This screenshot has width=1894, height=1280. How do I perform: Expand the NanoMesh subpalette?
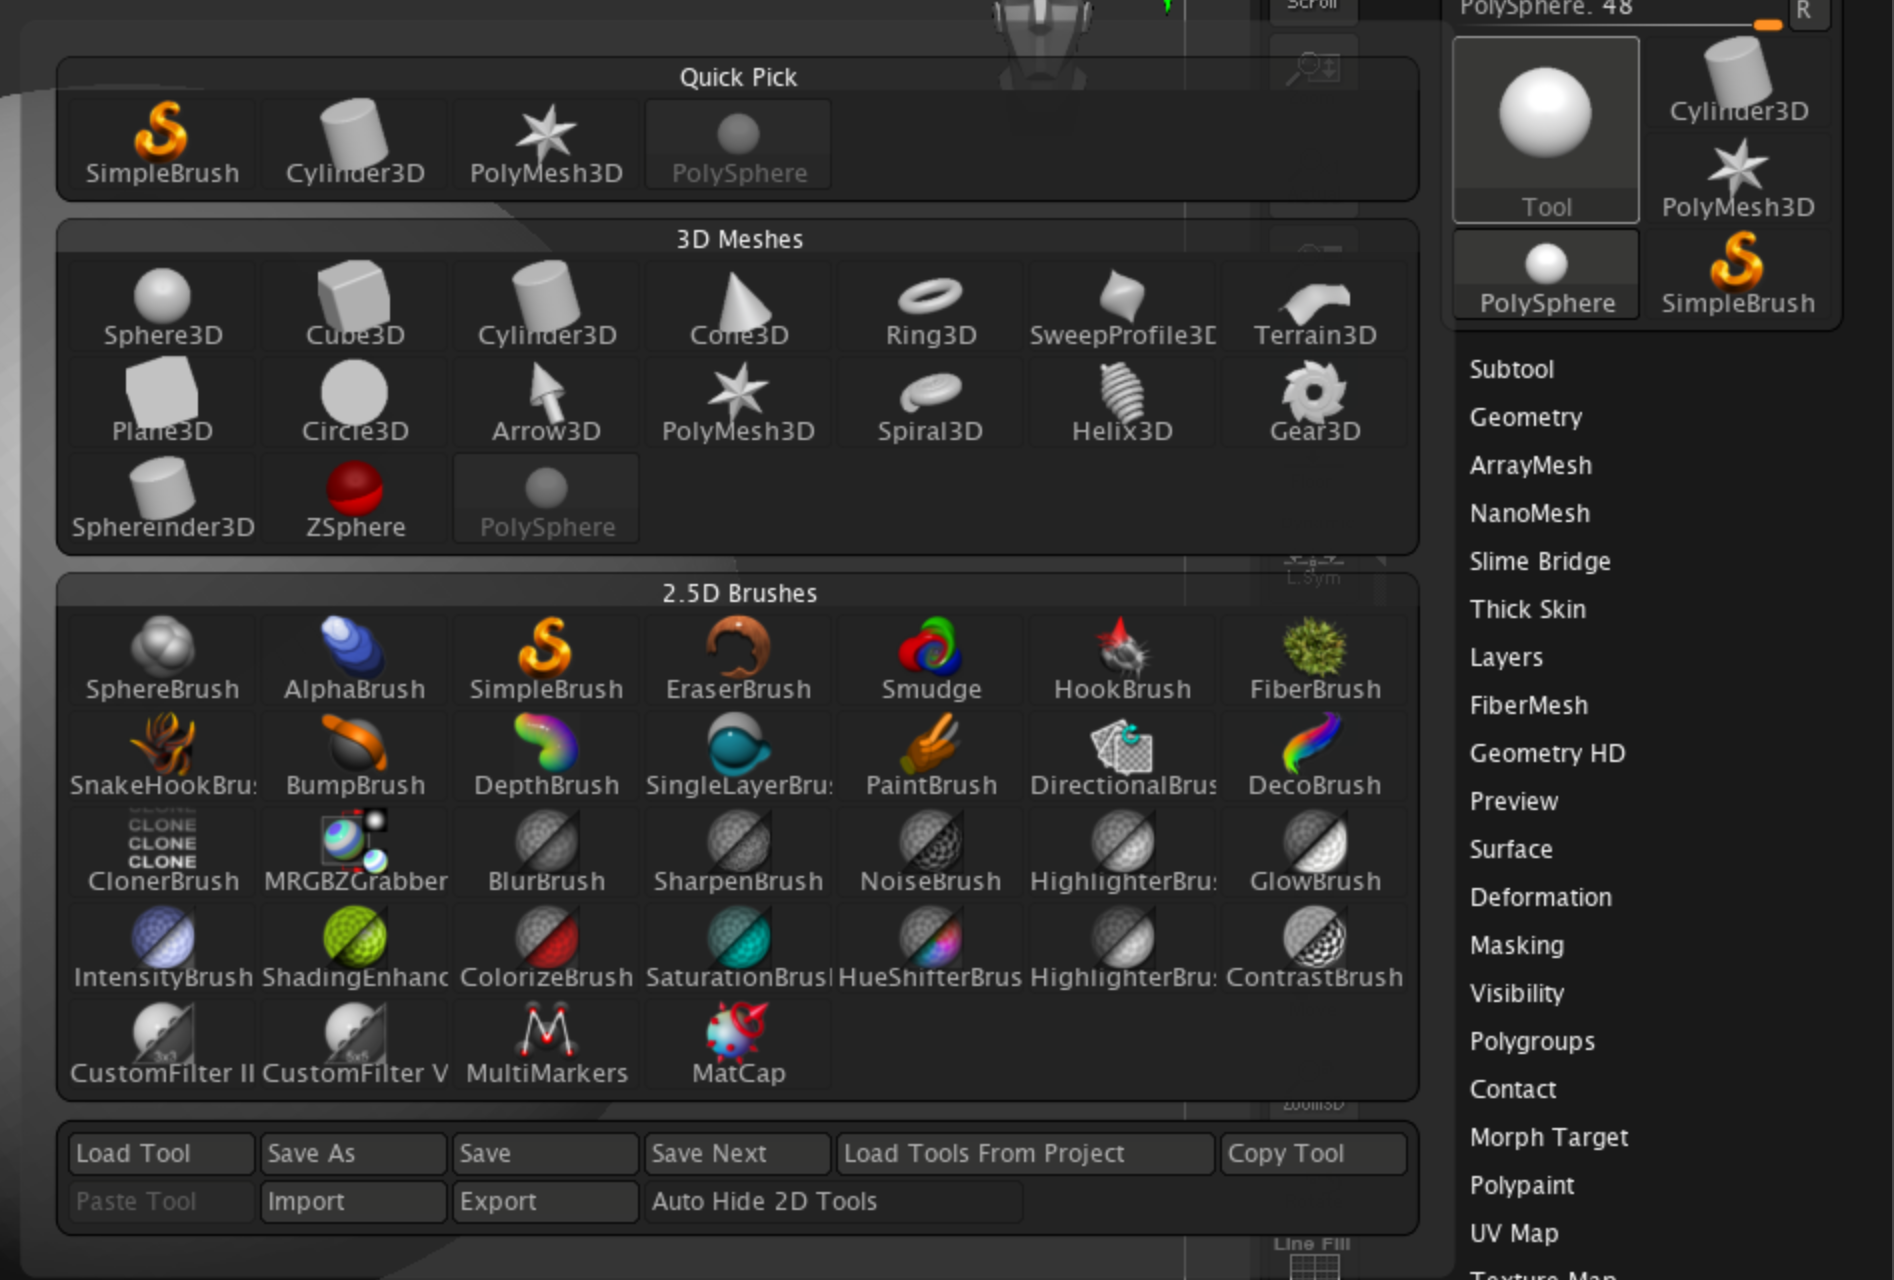[1529, 513]
